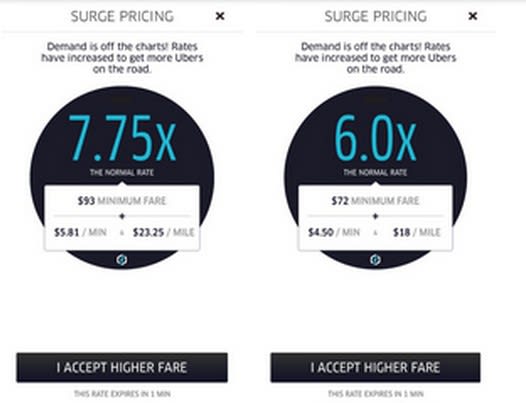The image size is (526, 403).
Task: Select the 7.75x multiplier text
Action: click(122, 138)
